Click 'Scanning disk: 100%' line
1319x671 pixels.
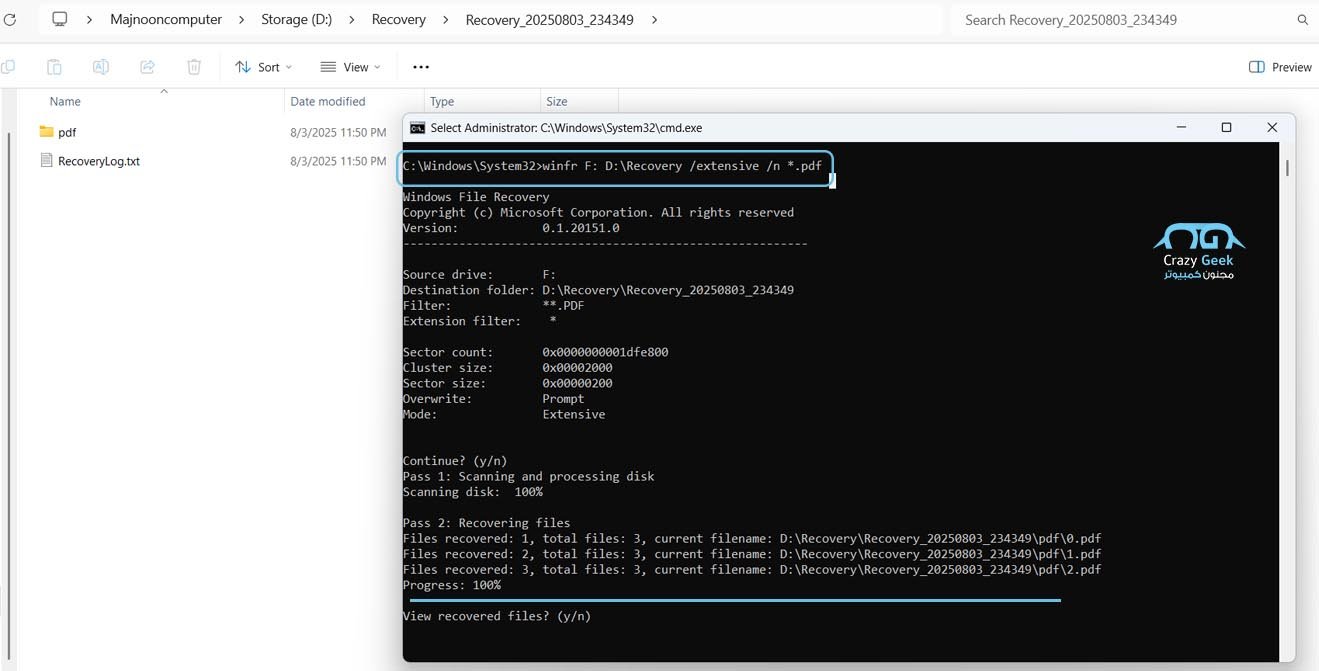473,492
